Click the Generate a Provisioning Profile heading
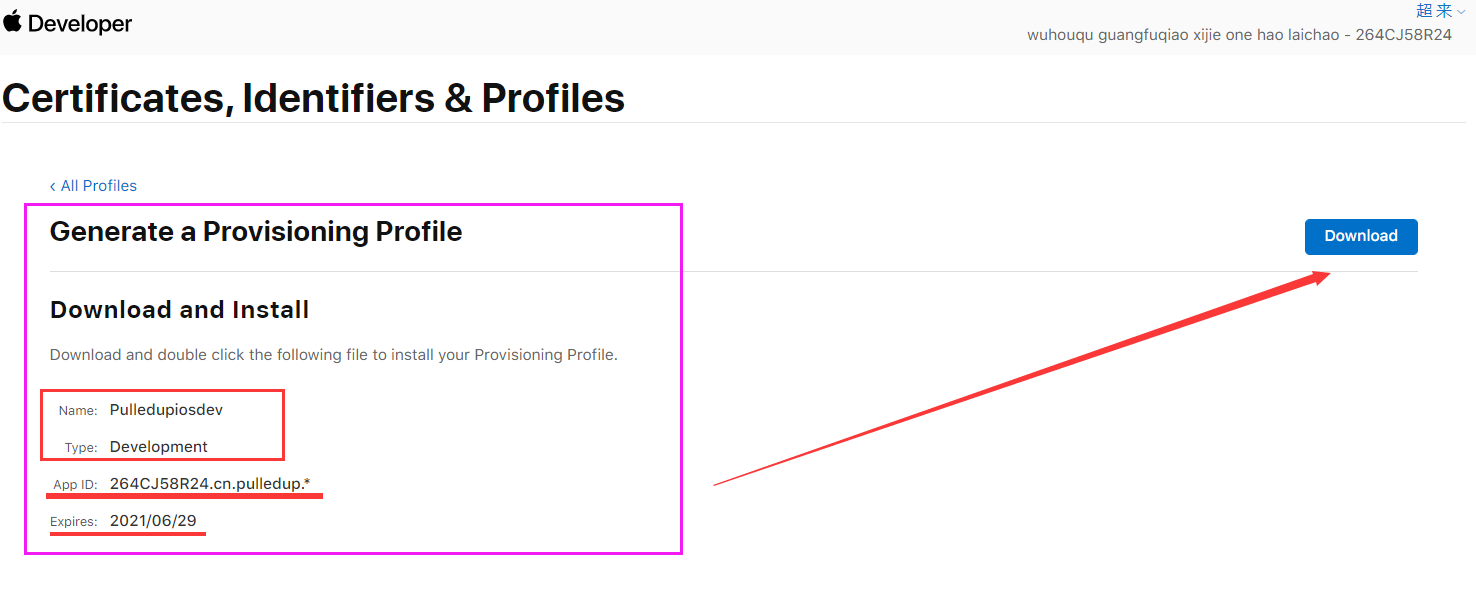Screen dimensions: 1476x594 256,232
